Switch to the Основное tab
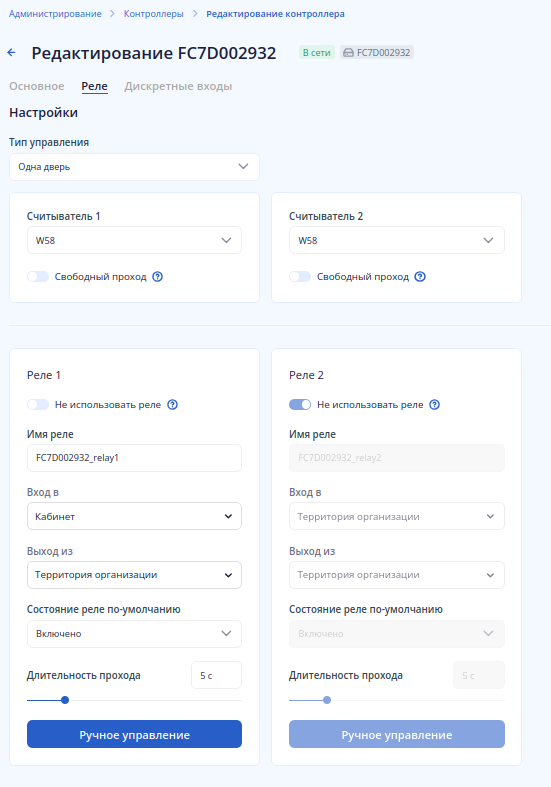The height and width of the screenshot is (787, 551). click(x=37, y=86)
